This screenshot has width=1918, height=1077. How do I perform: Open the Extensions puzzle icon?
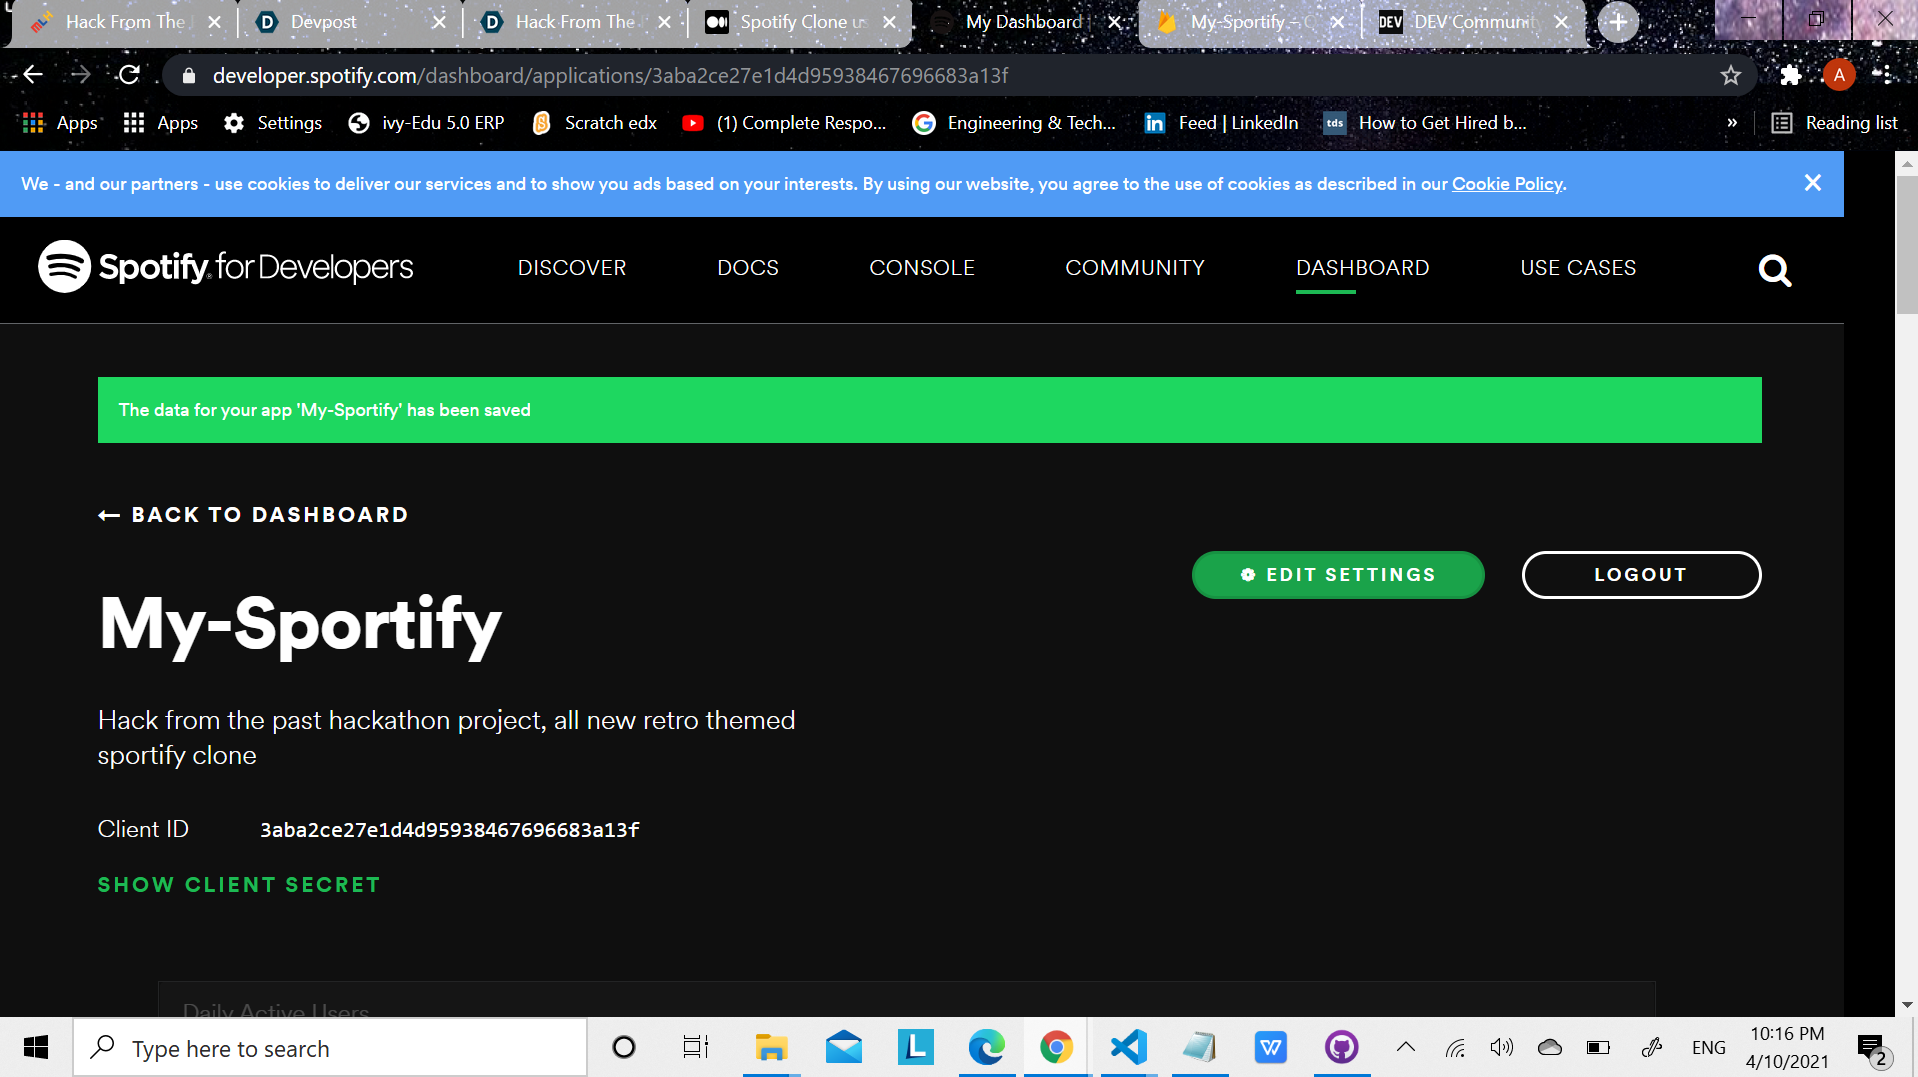click(x=1791, y=75)
